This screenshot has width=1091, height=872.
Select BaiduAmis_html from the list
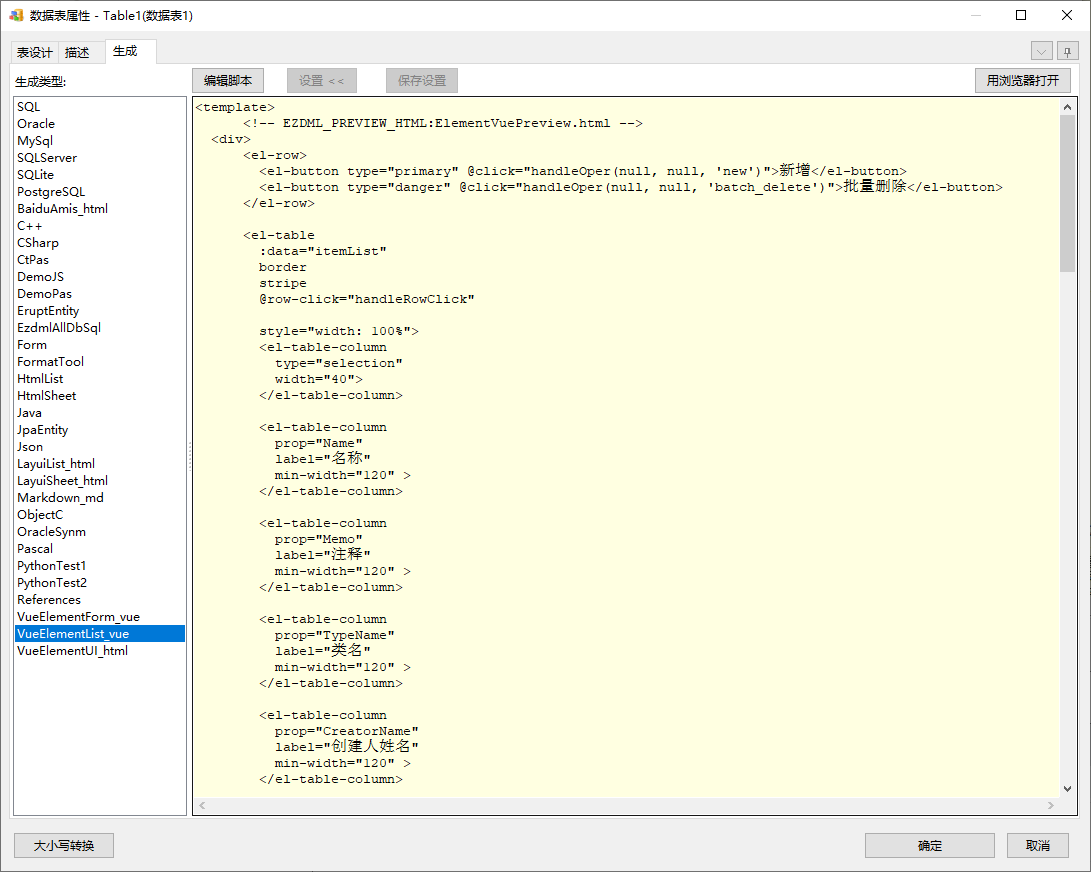click(62, 209)
